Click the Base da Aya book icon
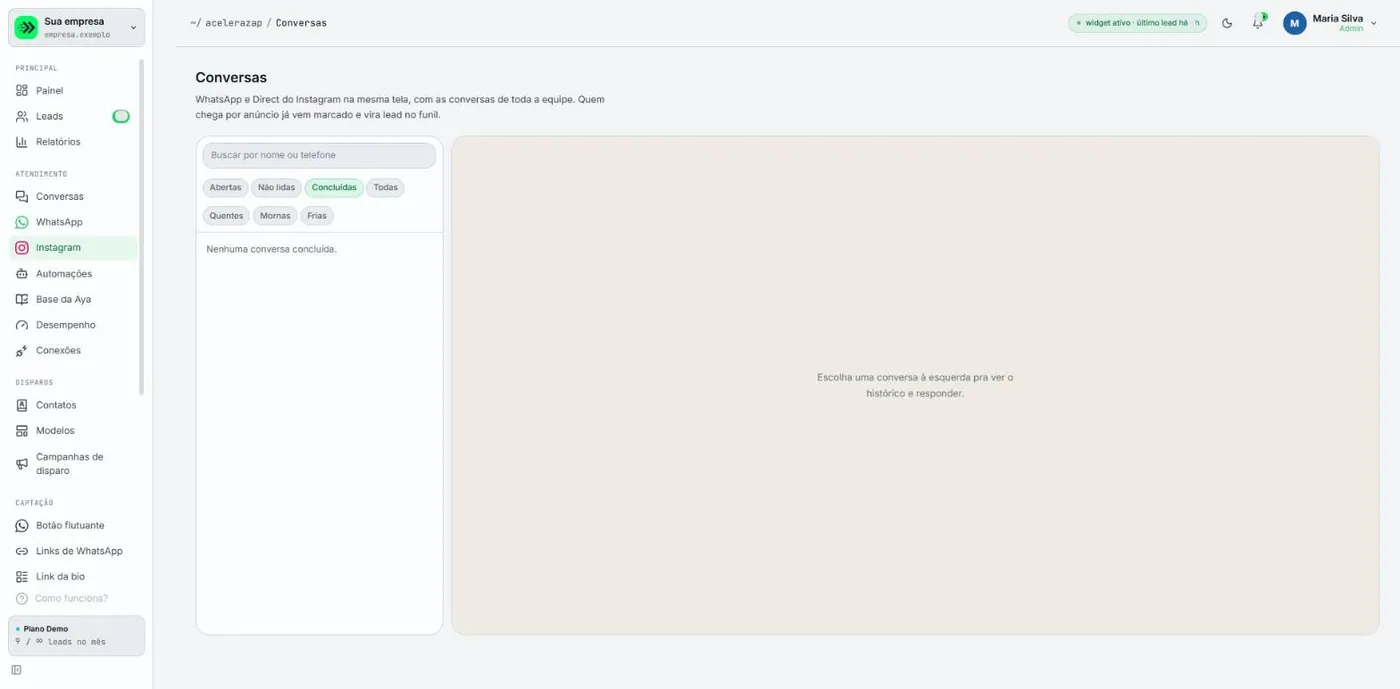Viewport: 1400px width, 689px height. tap(22, 299)
